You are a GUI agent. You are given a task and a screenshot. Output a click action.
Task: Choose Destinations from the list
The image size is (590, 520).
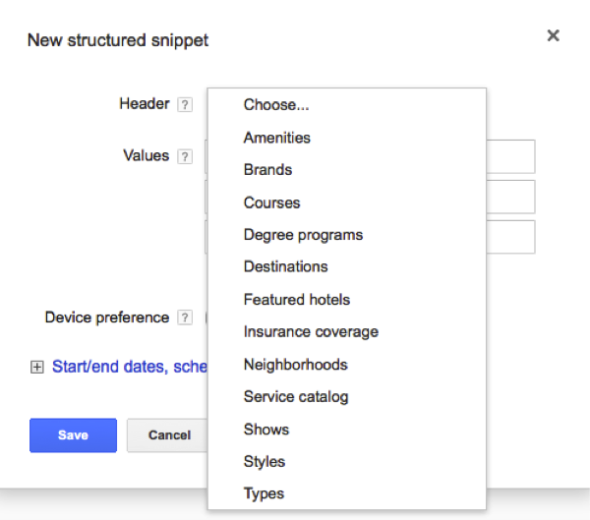pos(347,267)
